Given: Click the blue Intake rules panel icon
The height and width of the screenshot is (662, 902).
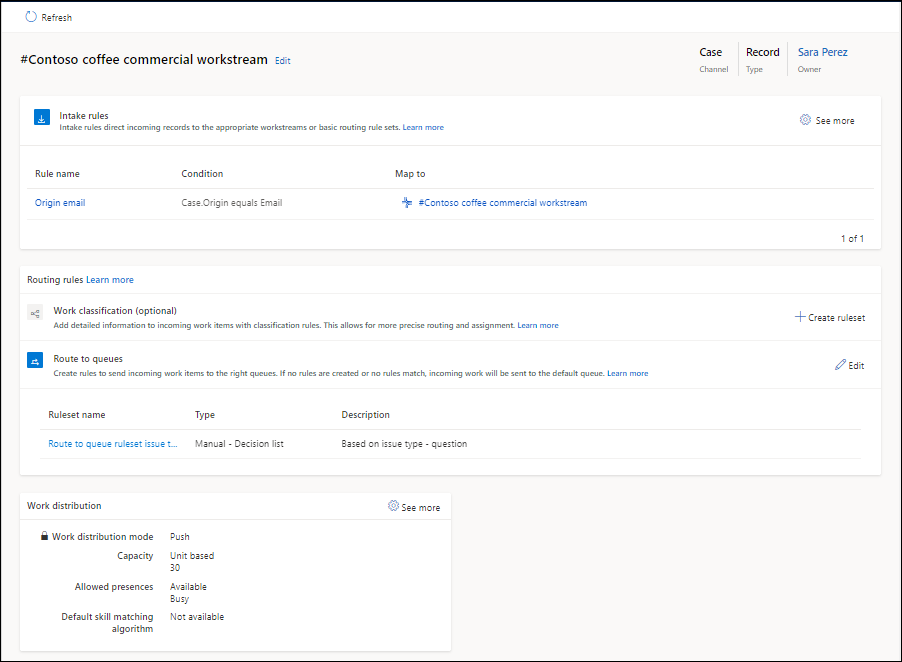Looking at the screenshot, I should [x=41, y=118].
